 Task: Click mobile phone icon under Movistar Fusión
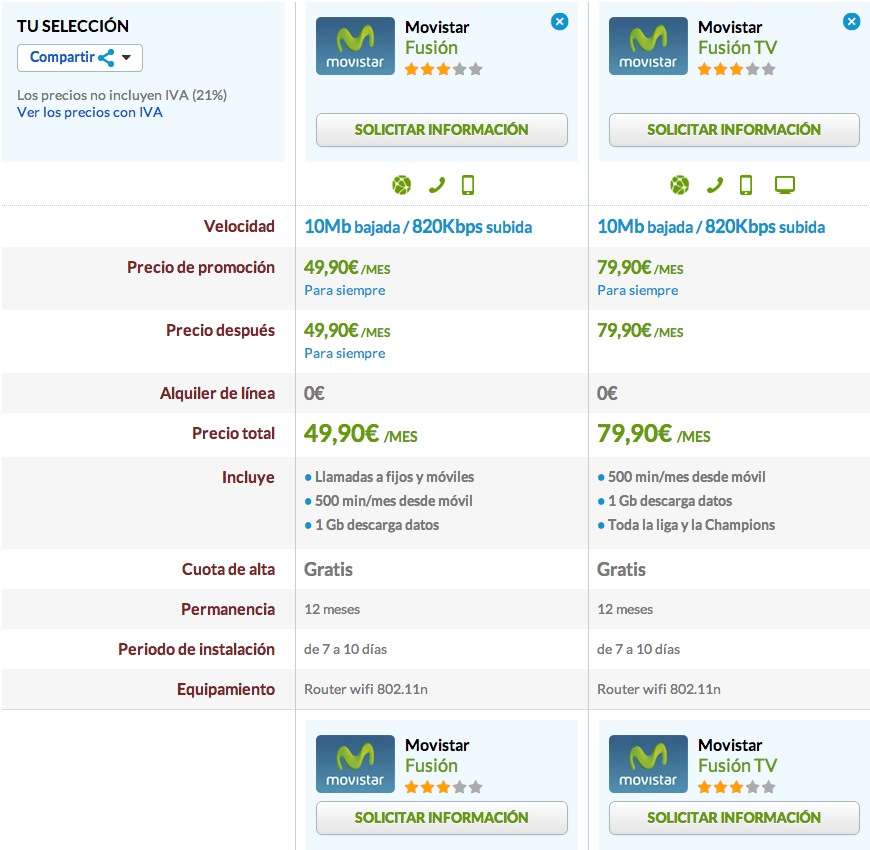[468, 185]
